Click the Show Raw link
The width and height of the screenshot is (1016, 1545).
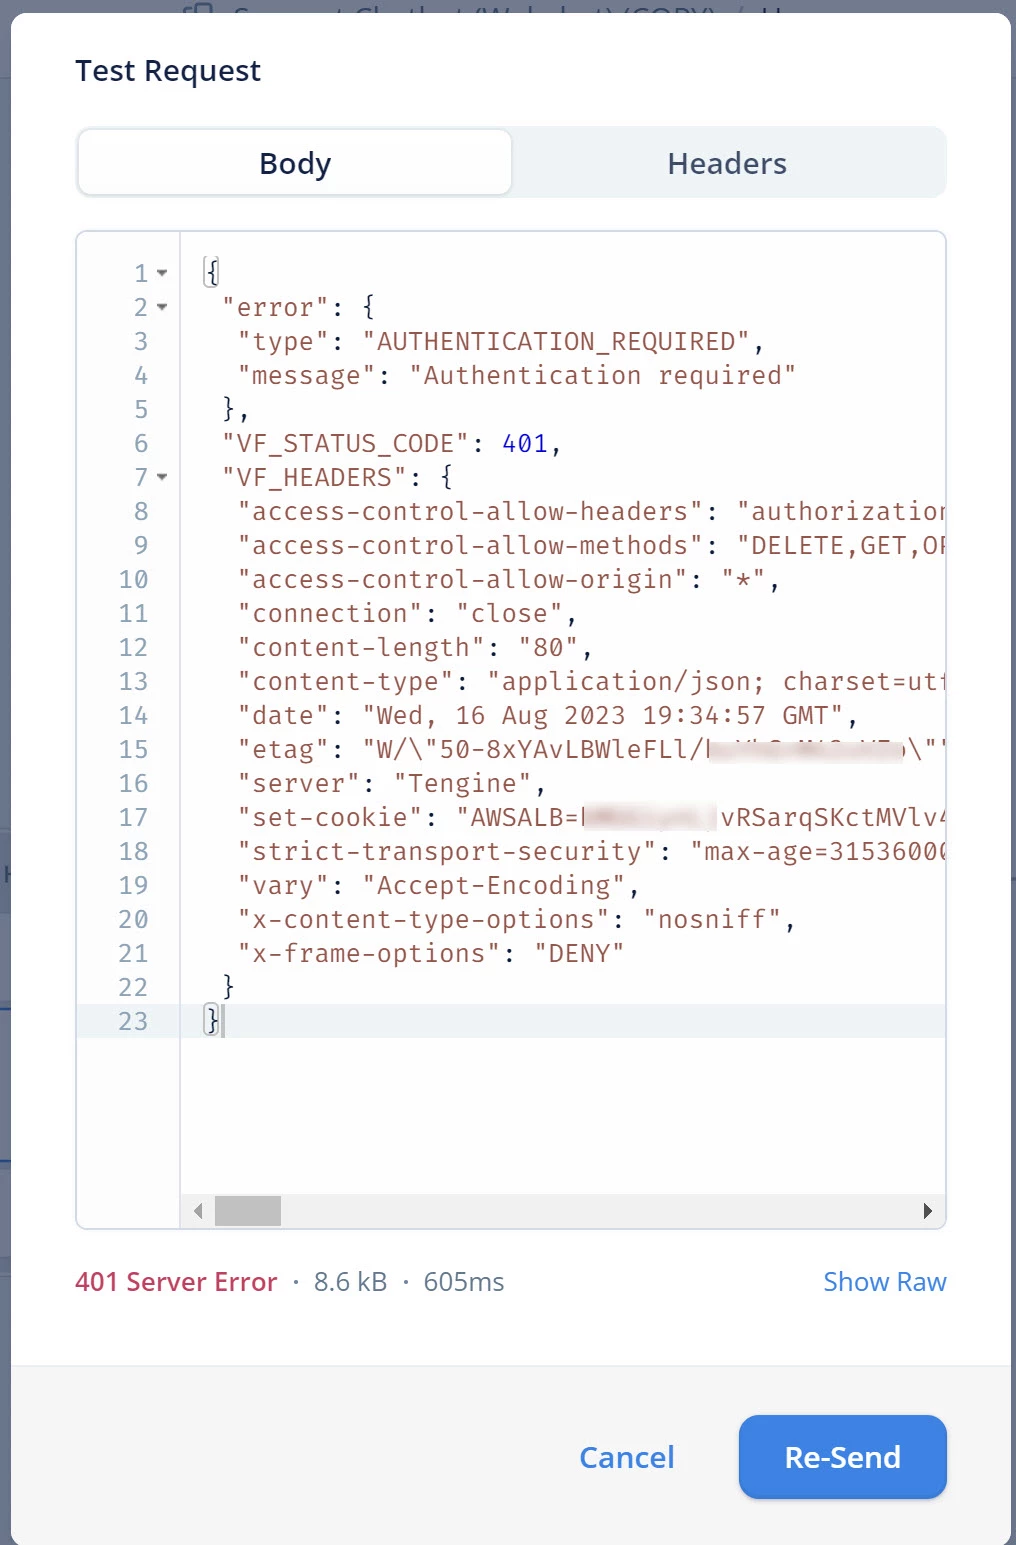[884, 1282]
